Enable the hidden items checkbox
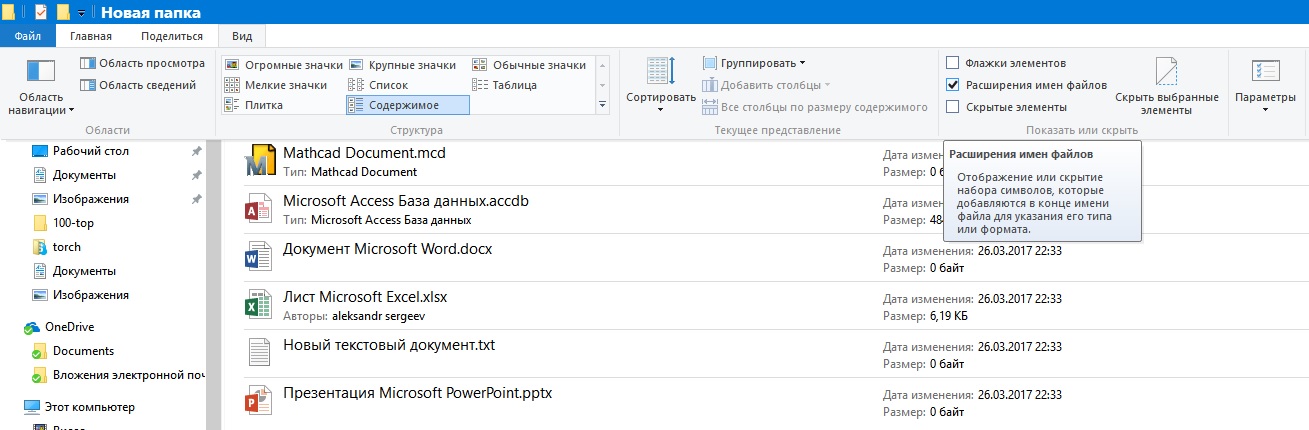The width and height of the screenshot is (1309, 430). click(x=953, y=107)
